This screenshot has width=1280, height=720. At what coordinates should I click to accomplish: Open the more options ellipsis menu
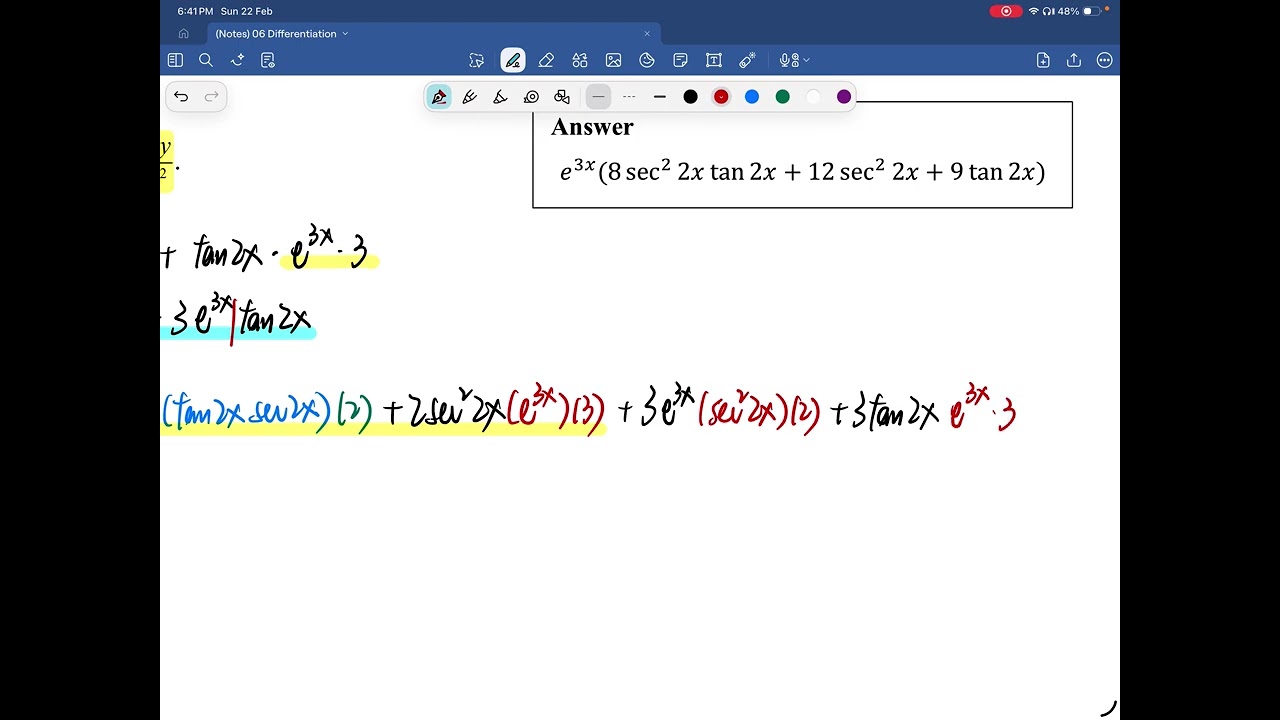point(1105,60)
